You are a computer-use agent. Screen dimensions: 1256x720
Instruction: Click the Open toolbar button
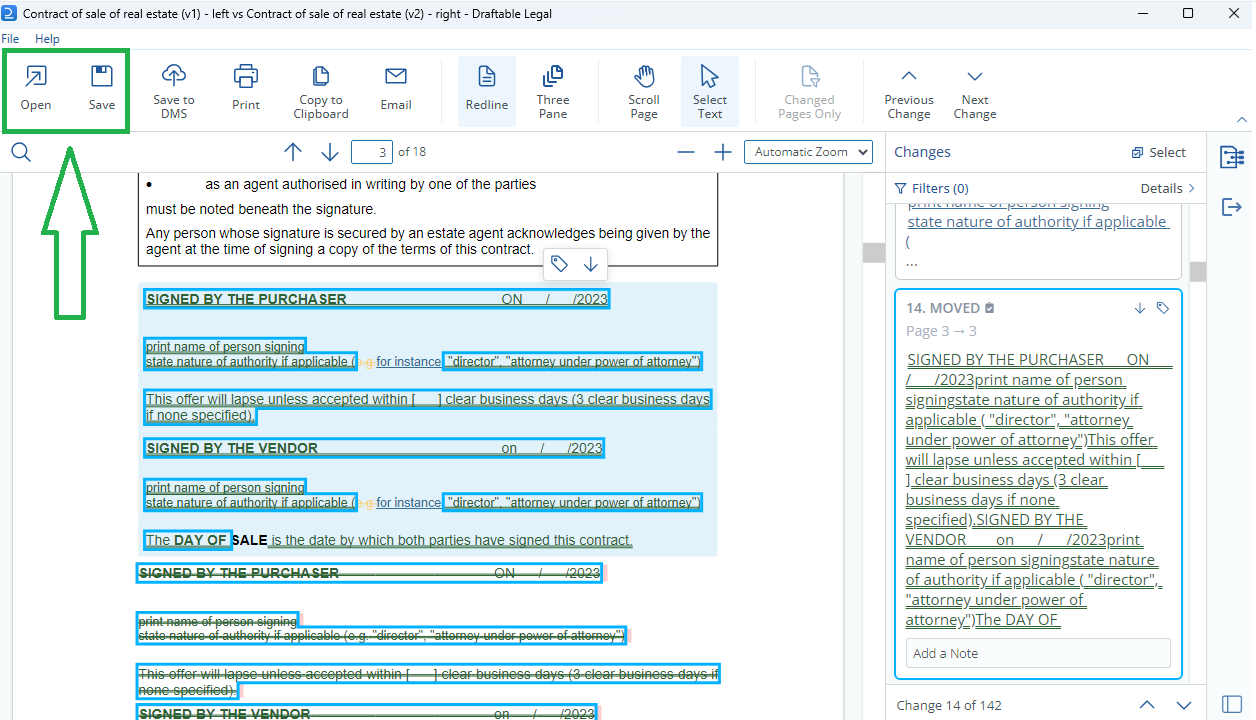pos(36,88)
